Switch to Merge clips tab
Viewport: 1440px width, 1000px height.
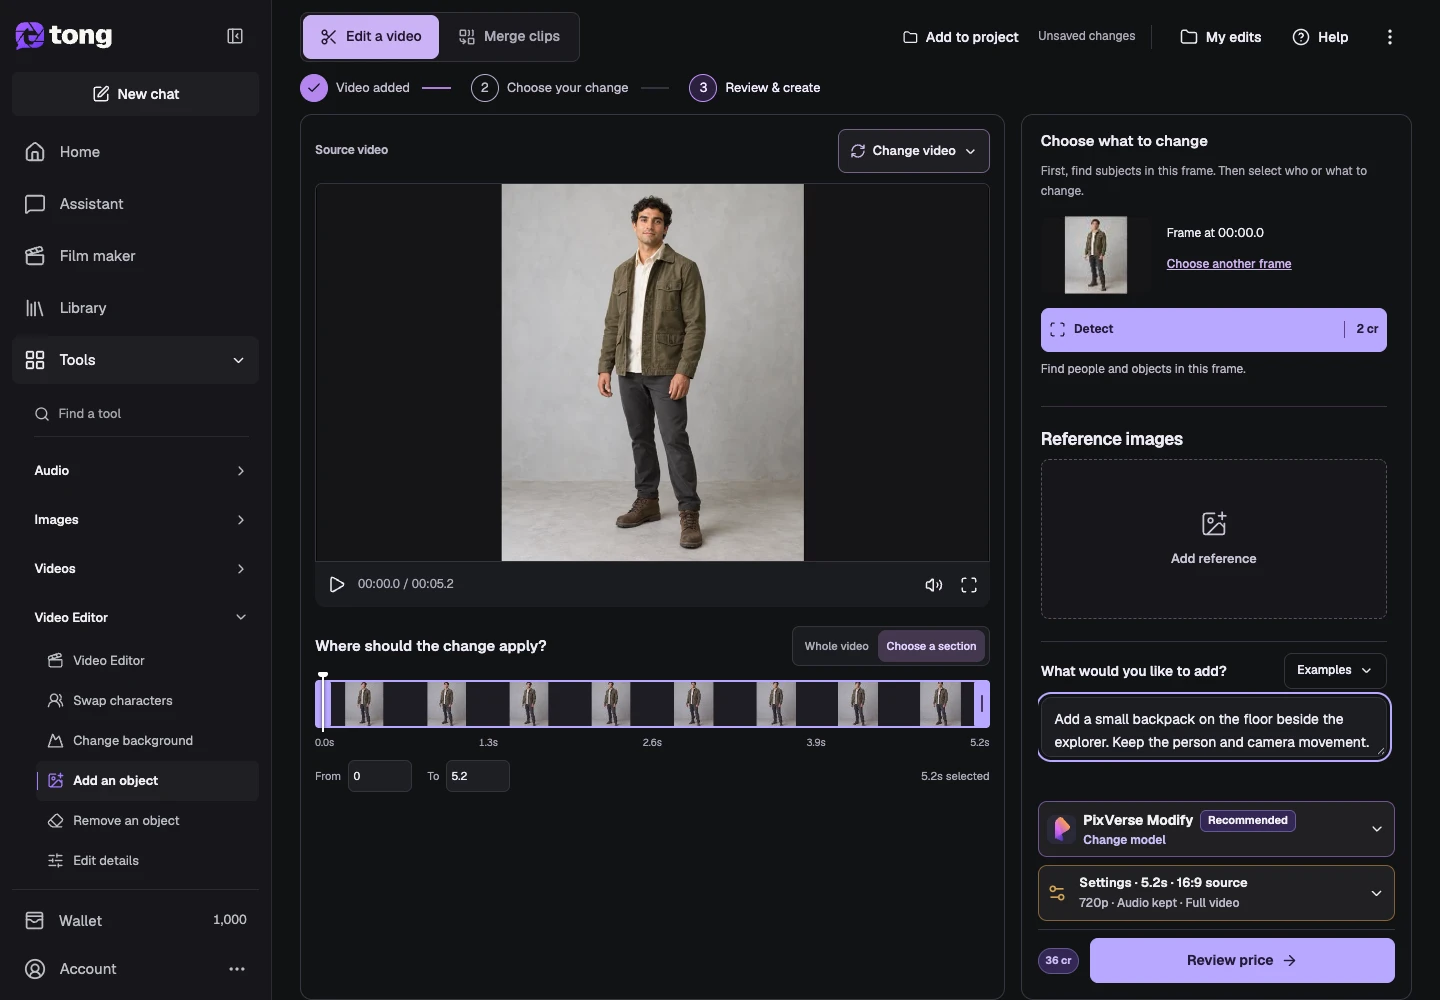(509, 37)
